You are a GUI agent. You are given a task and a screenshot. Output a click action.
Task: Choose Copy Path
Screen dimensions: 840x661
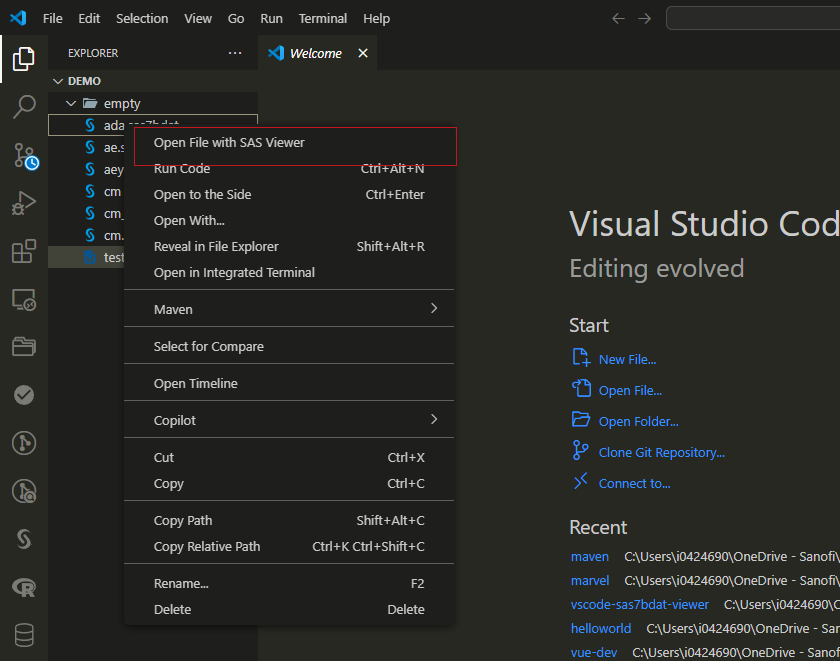289,520
